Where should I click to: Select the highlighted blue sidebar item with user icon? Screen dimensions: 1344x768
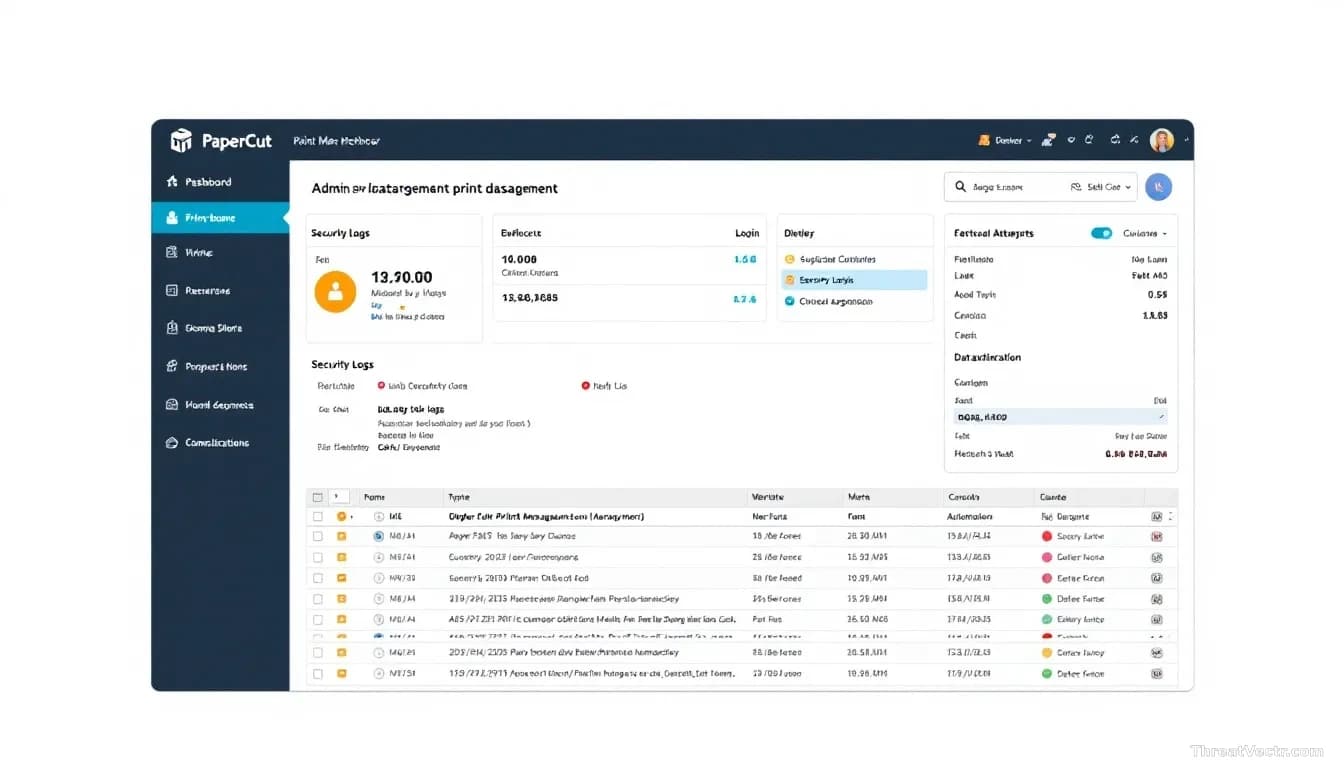point(220,218)
